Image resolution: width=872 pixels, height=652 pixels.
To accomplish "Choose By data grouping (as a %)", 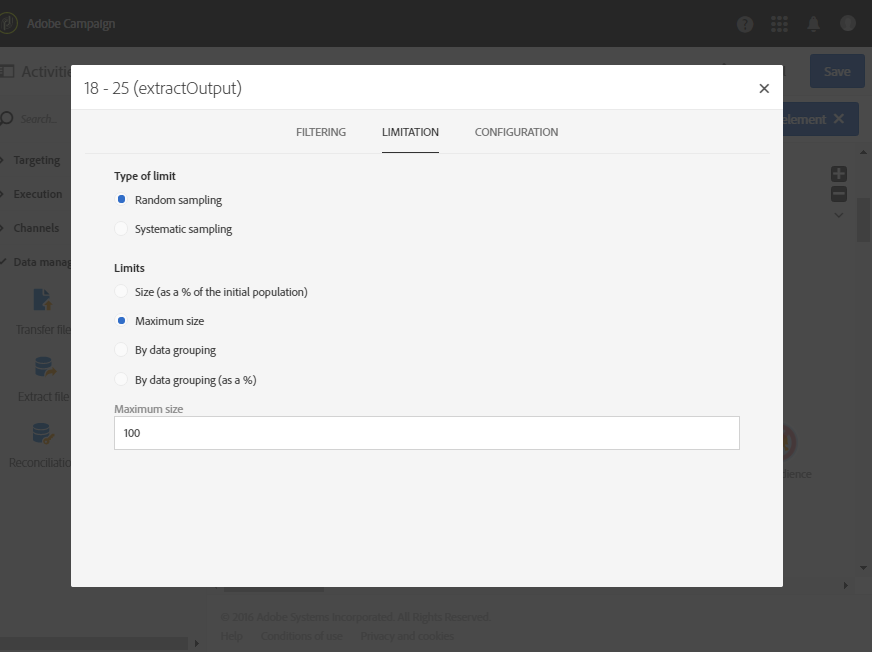I will coord(121,379).
